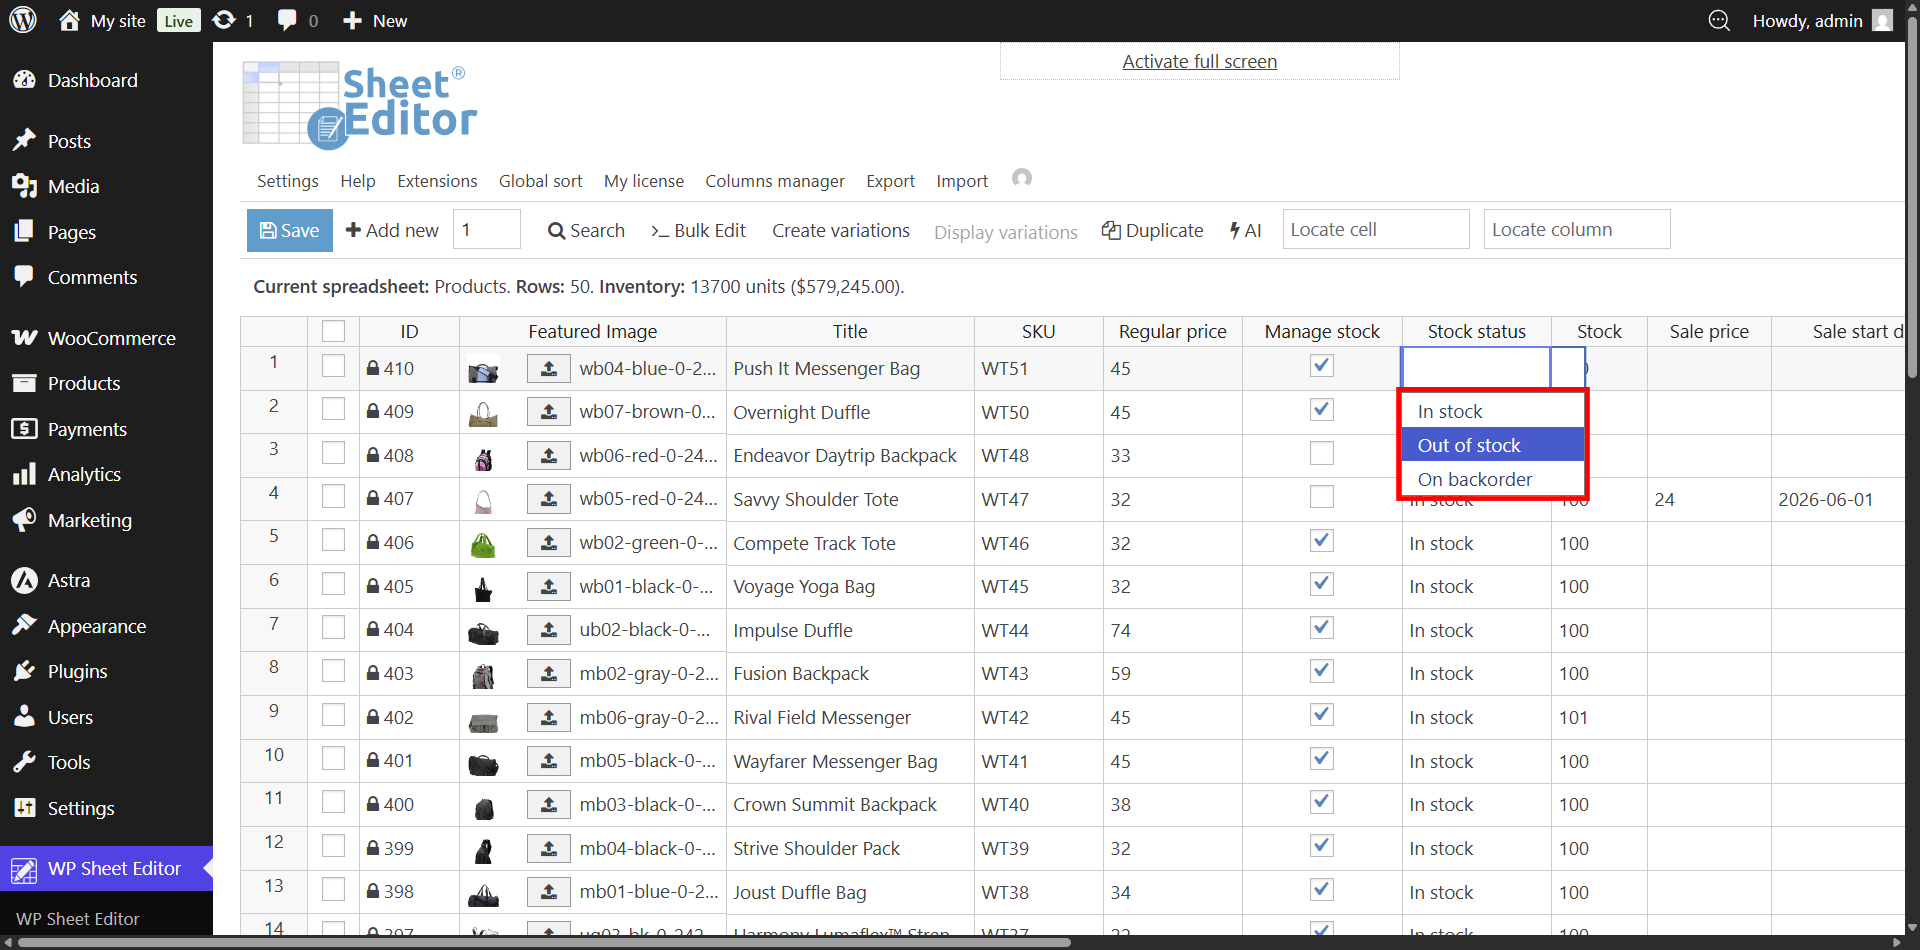Open Stock status cell for Fusion Backpack
Viewport: 1920px width, 950px height.
pos(1476,673)
